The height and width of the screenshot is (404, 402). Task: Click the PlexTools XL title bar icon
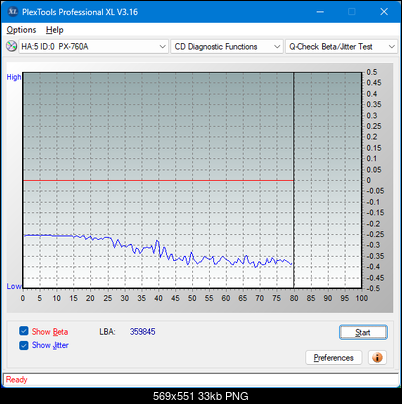pos(12,12)
